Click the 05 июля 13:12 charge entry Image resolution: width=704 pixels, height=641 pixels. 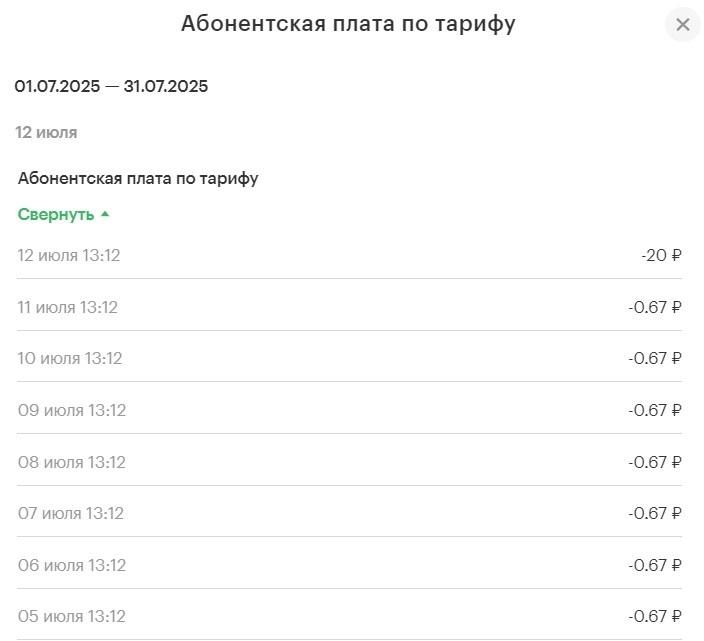point(71,616)
